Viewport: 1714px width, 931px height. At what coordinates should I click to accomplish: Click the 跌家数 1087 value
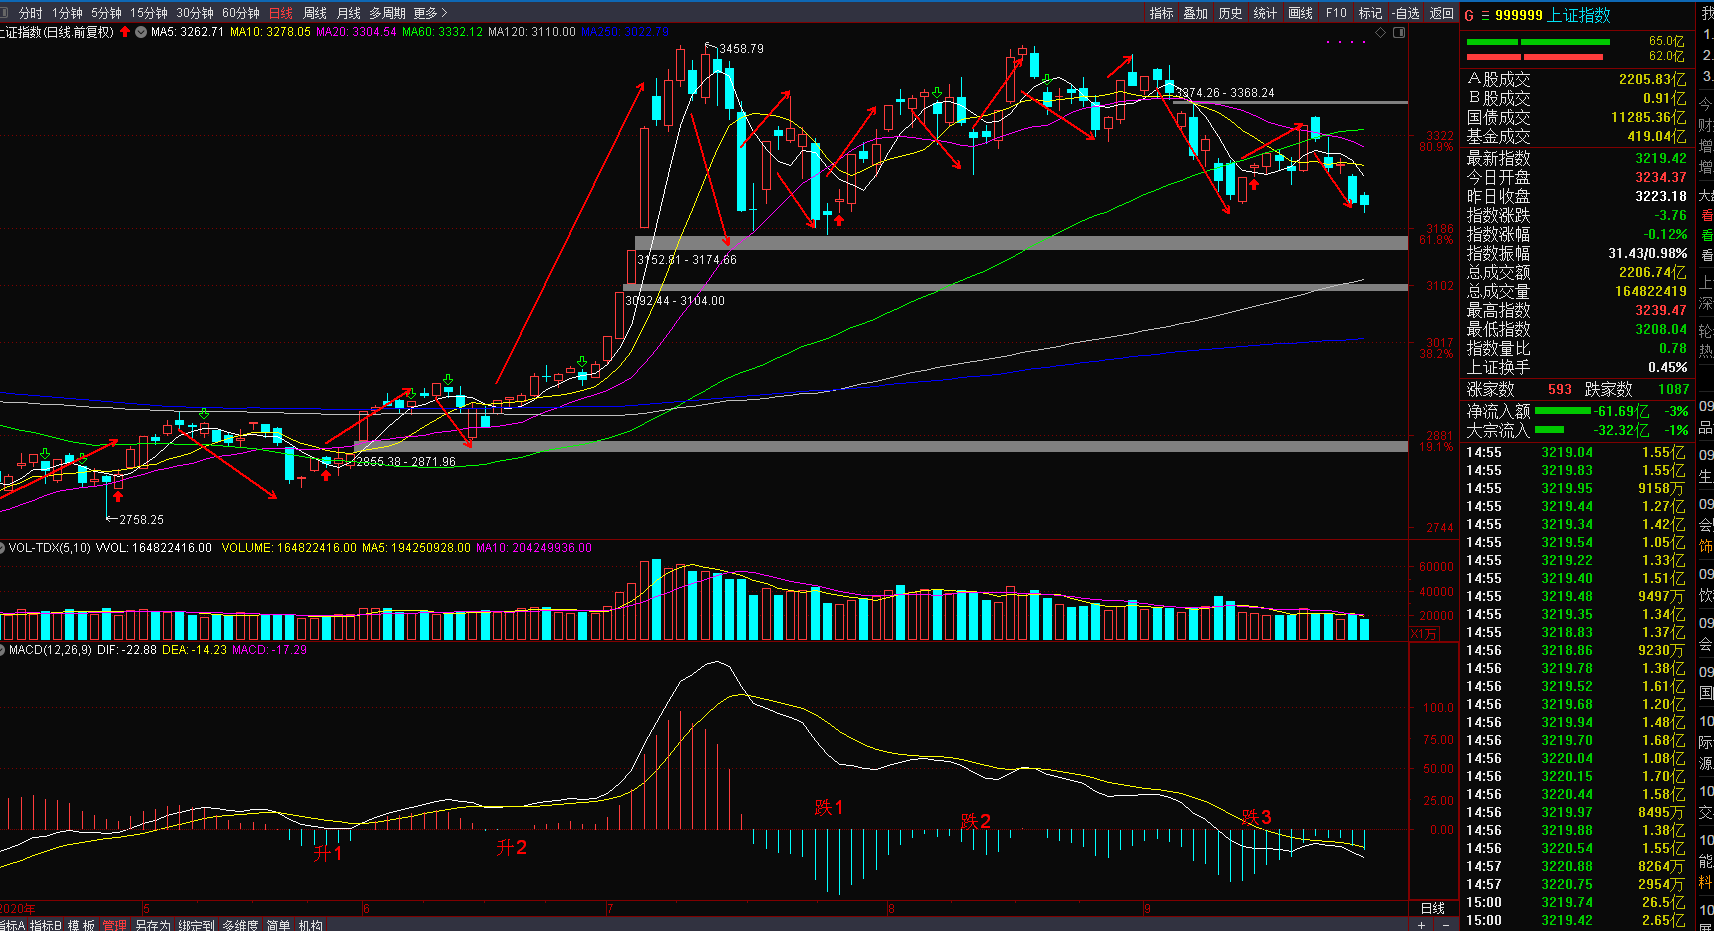tap(1674, 389)
